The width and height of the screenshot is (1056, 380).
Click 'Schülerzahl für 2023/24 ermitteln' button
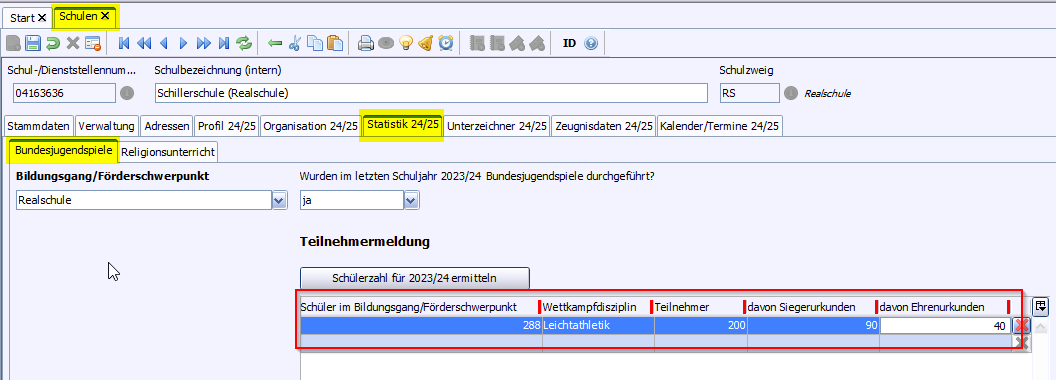click(x=415, y=278)
